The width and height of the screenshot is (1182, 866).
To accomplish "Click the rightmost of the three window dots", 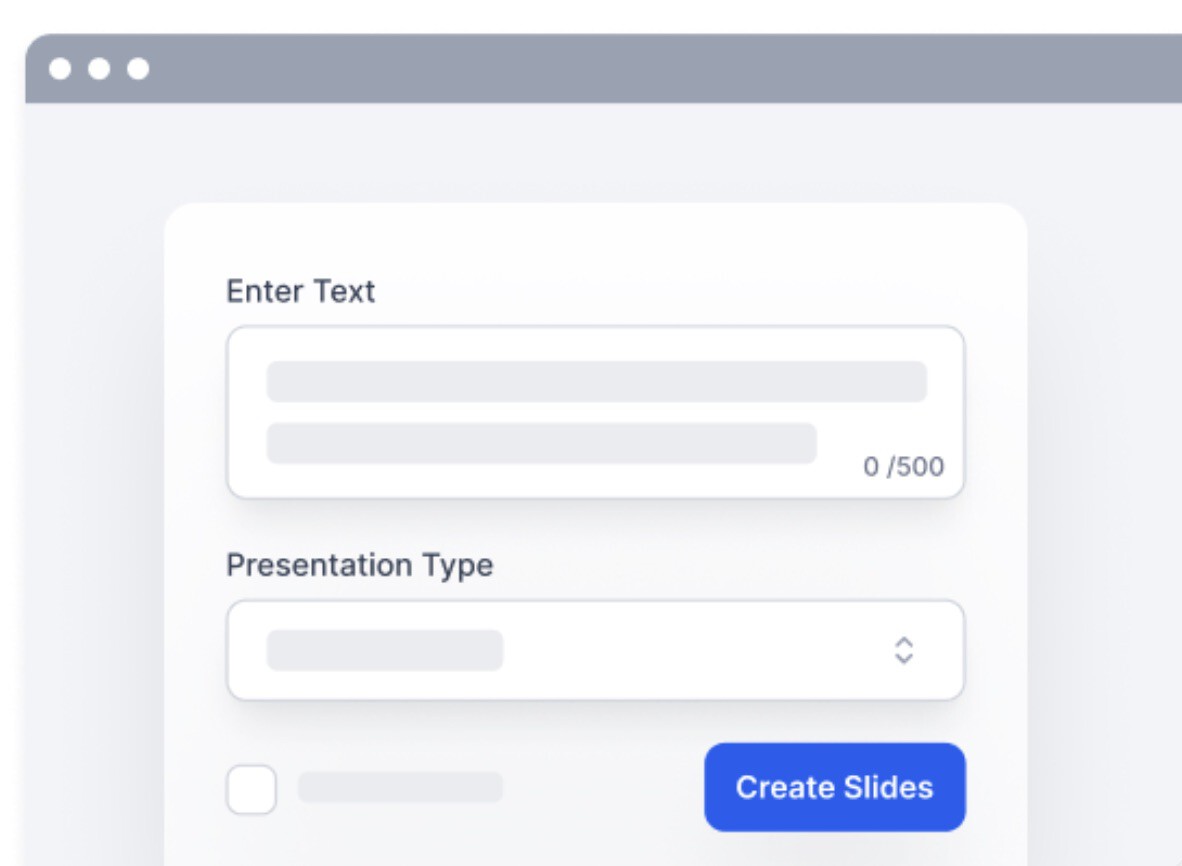I will [x=138, y=69].
